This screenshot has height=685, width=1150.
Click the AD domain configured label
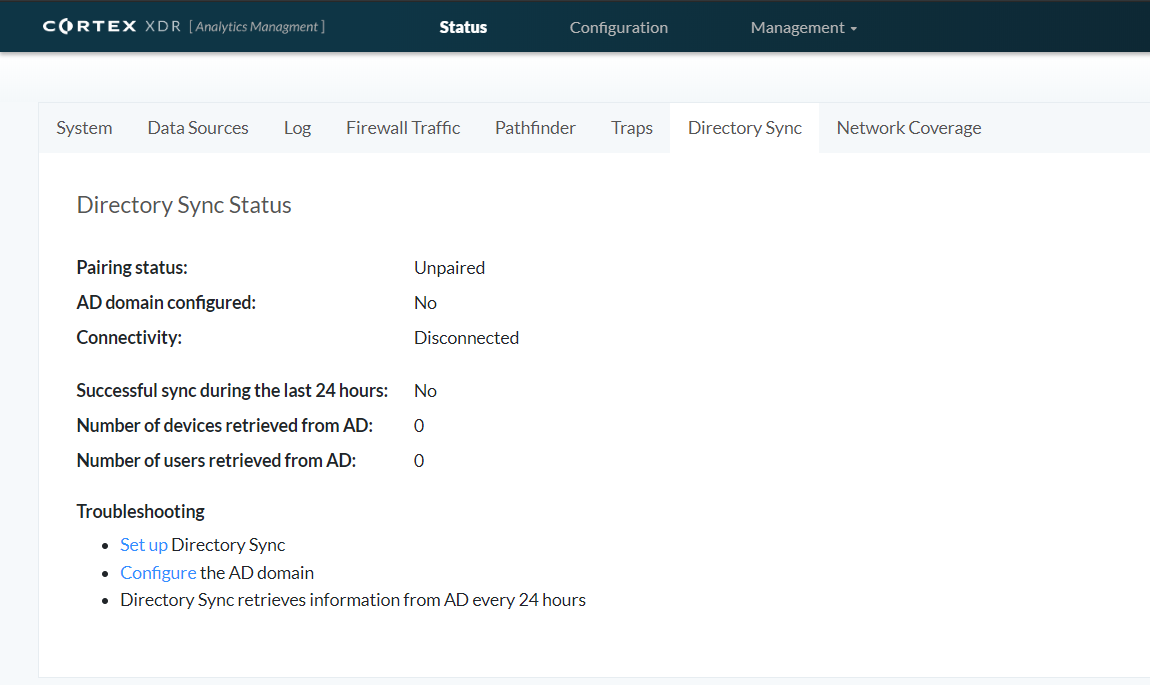coord(166,303)
